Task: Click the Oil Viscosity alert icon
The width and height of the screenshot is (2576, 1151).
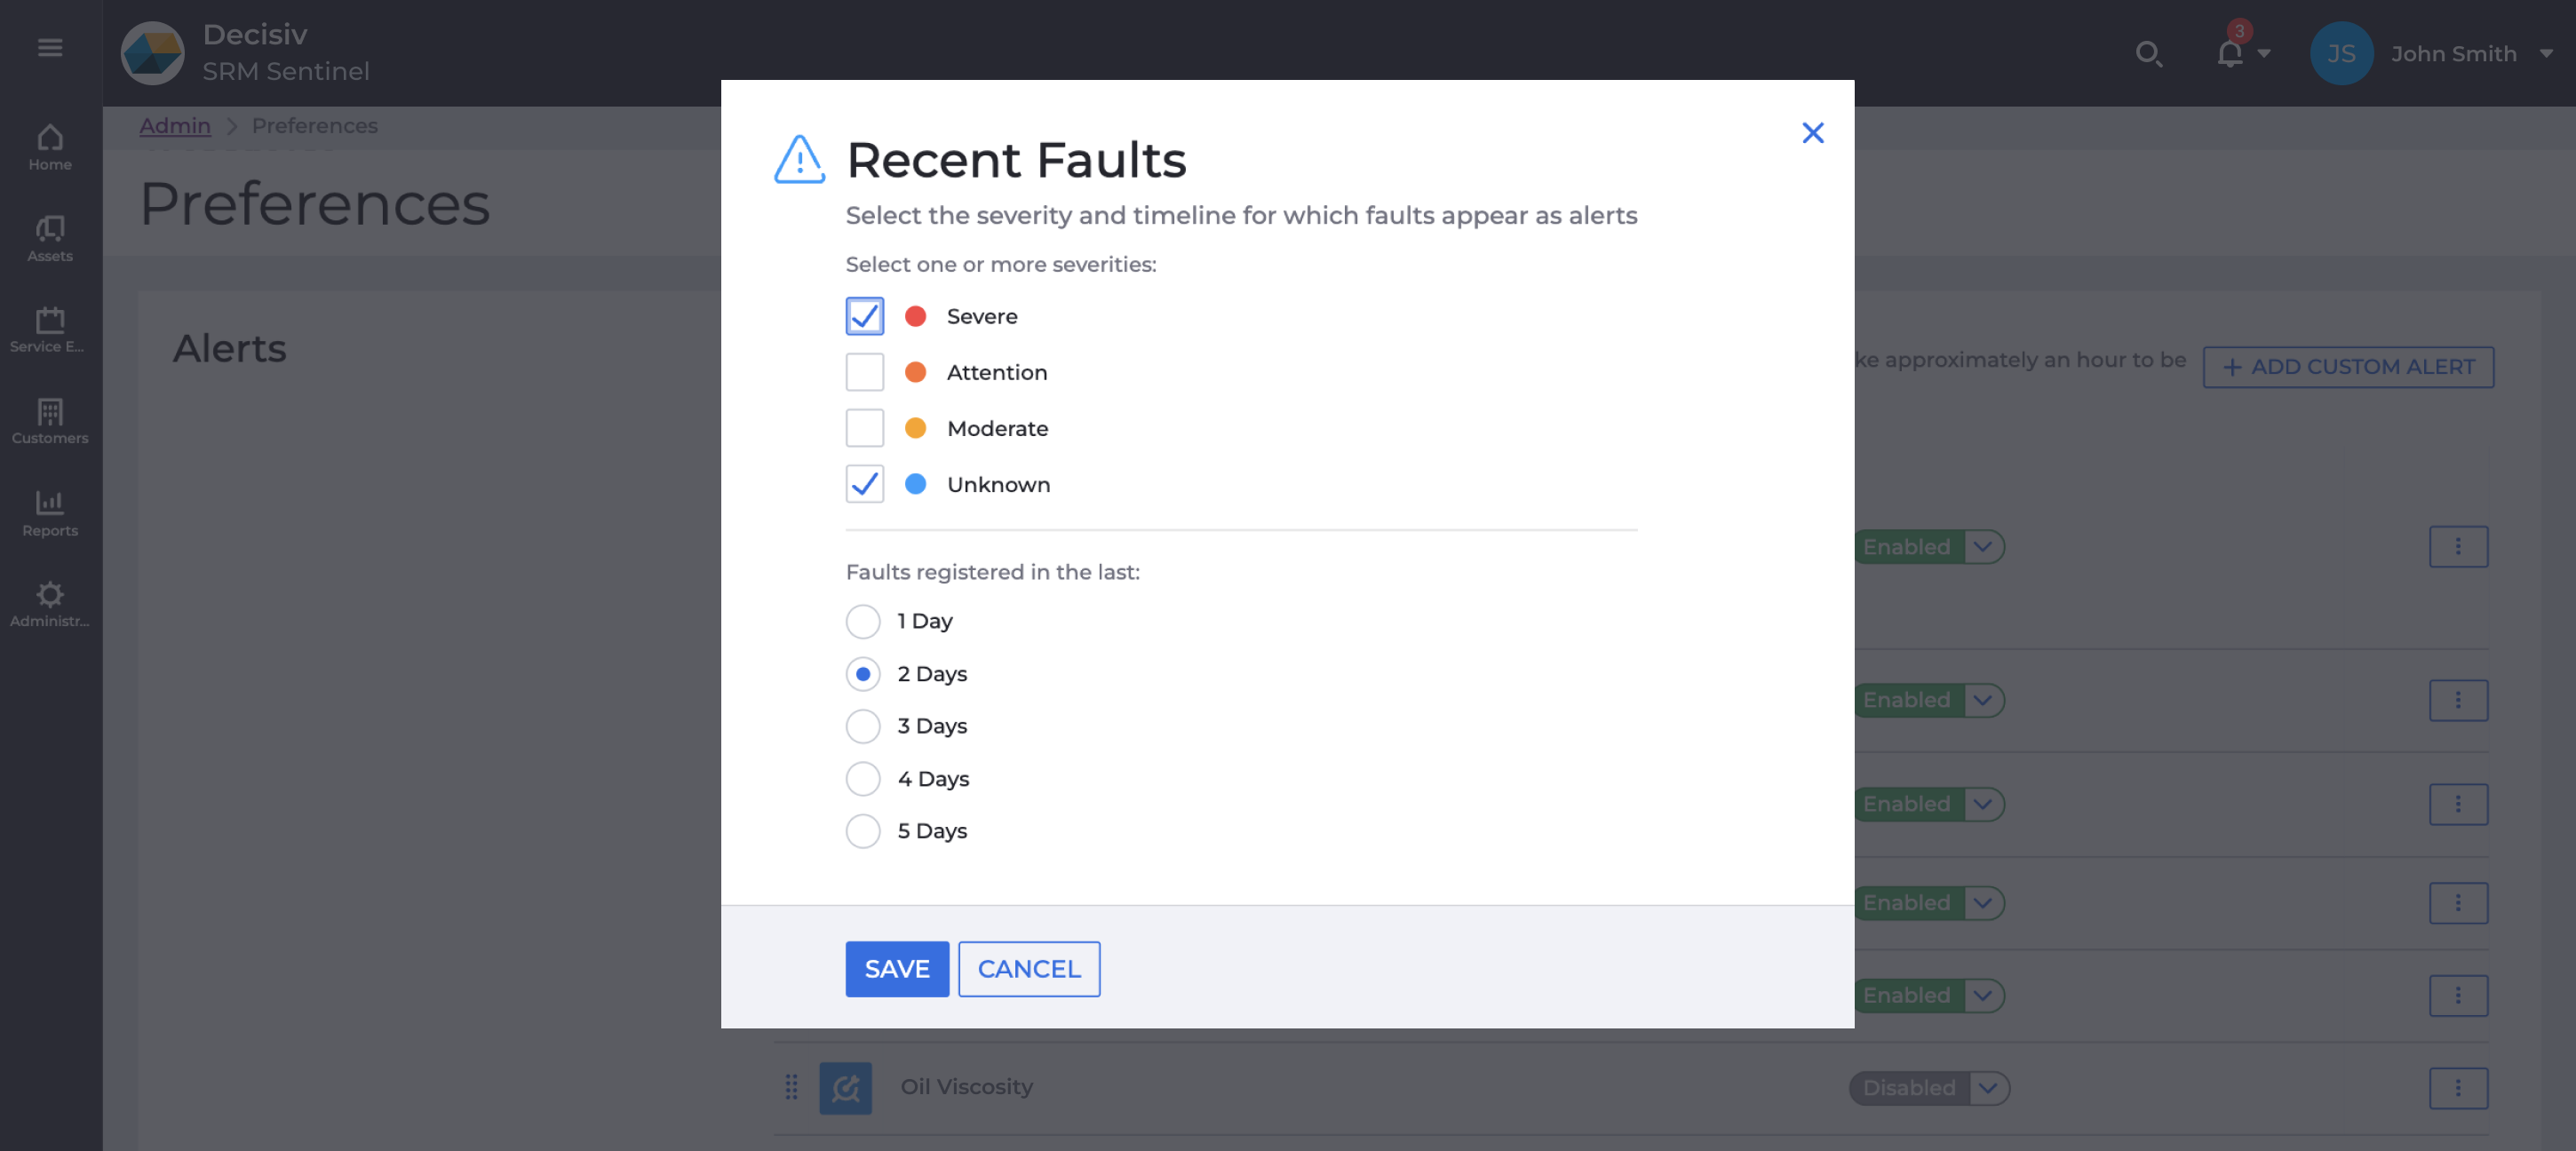Action: [x=845, y=1087]
